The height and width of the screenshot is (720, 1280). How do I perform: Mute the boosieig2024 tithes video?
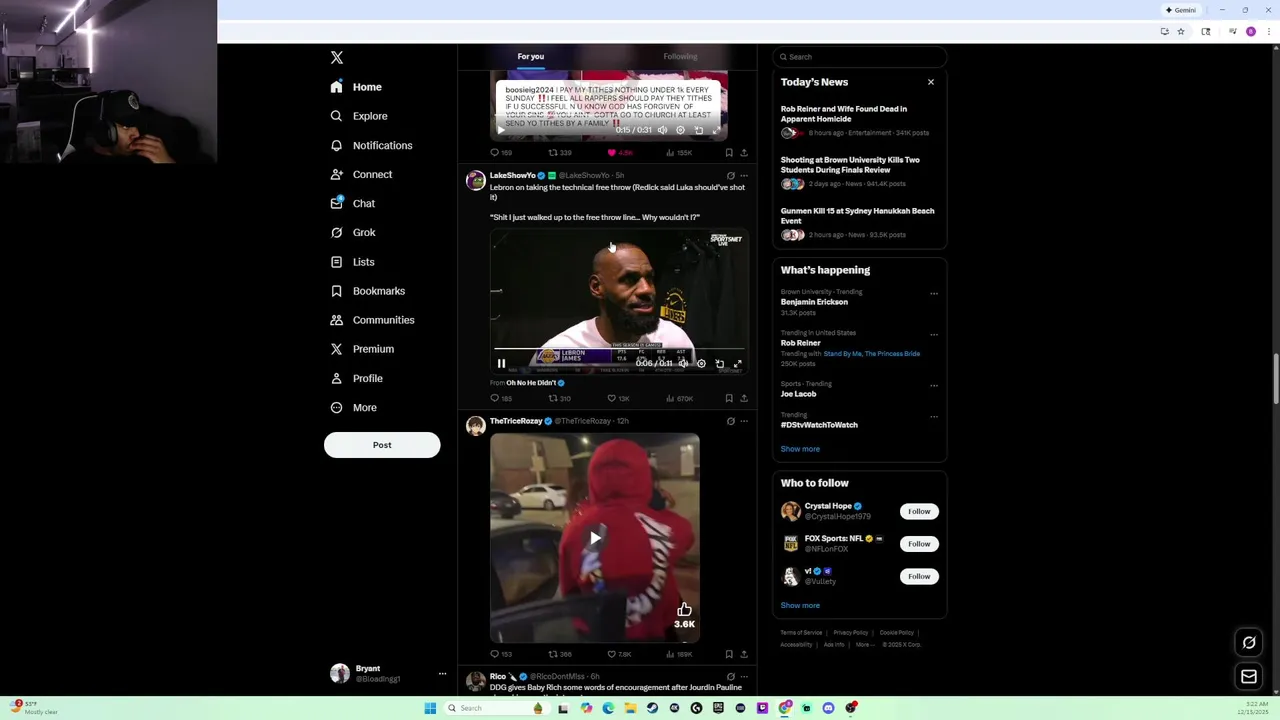(x=662, y=130)
